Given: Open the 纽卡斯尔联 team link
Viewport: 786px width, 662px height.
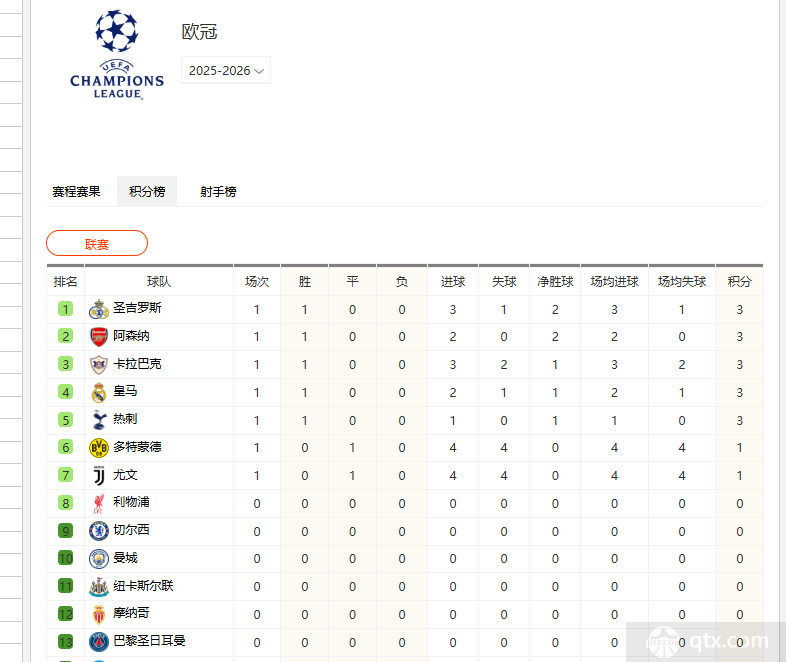Looking at the screenshot, I should [x=143, y=585].
